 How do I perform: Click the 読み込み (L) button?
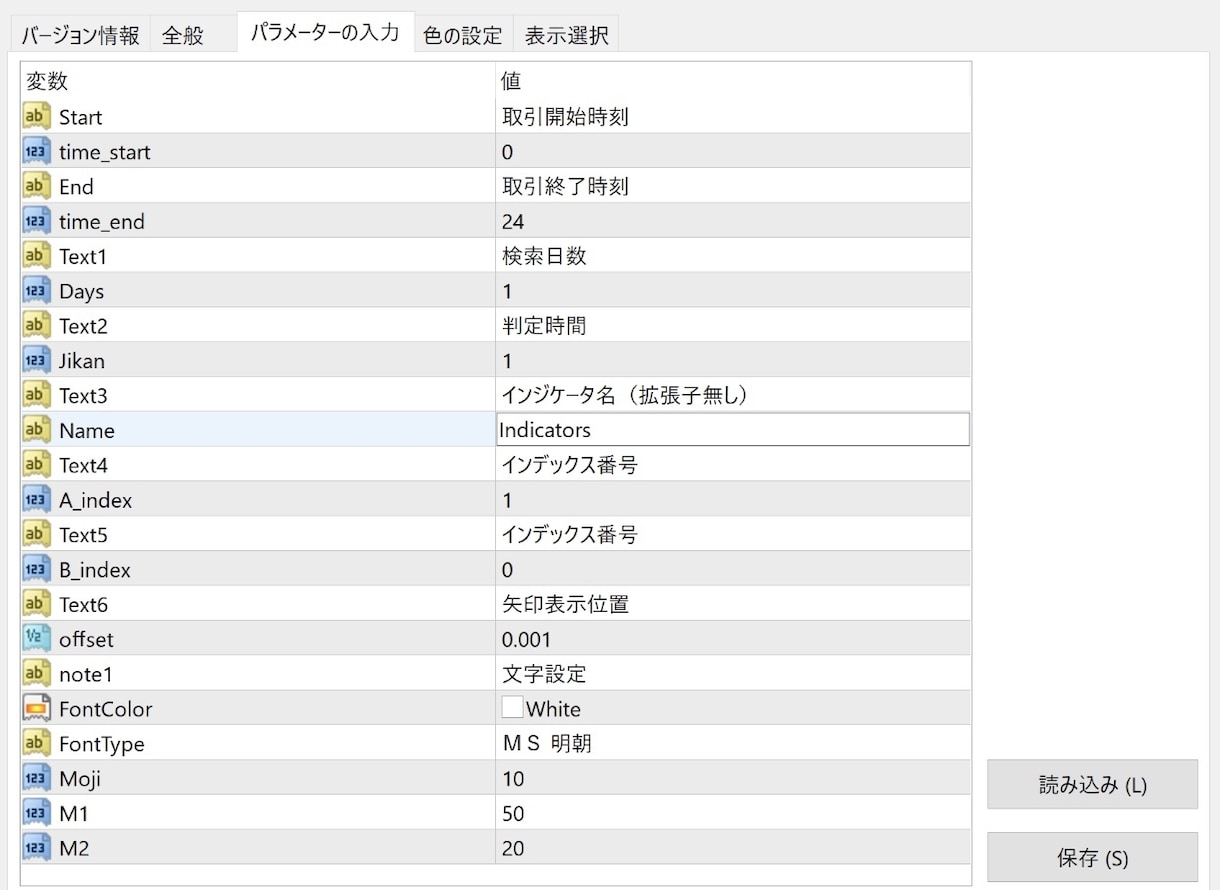[1092, 785]
